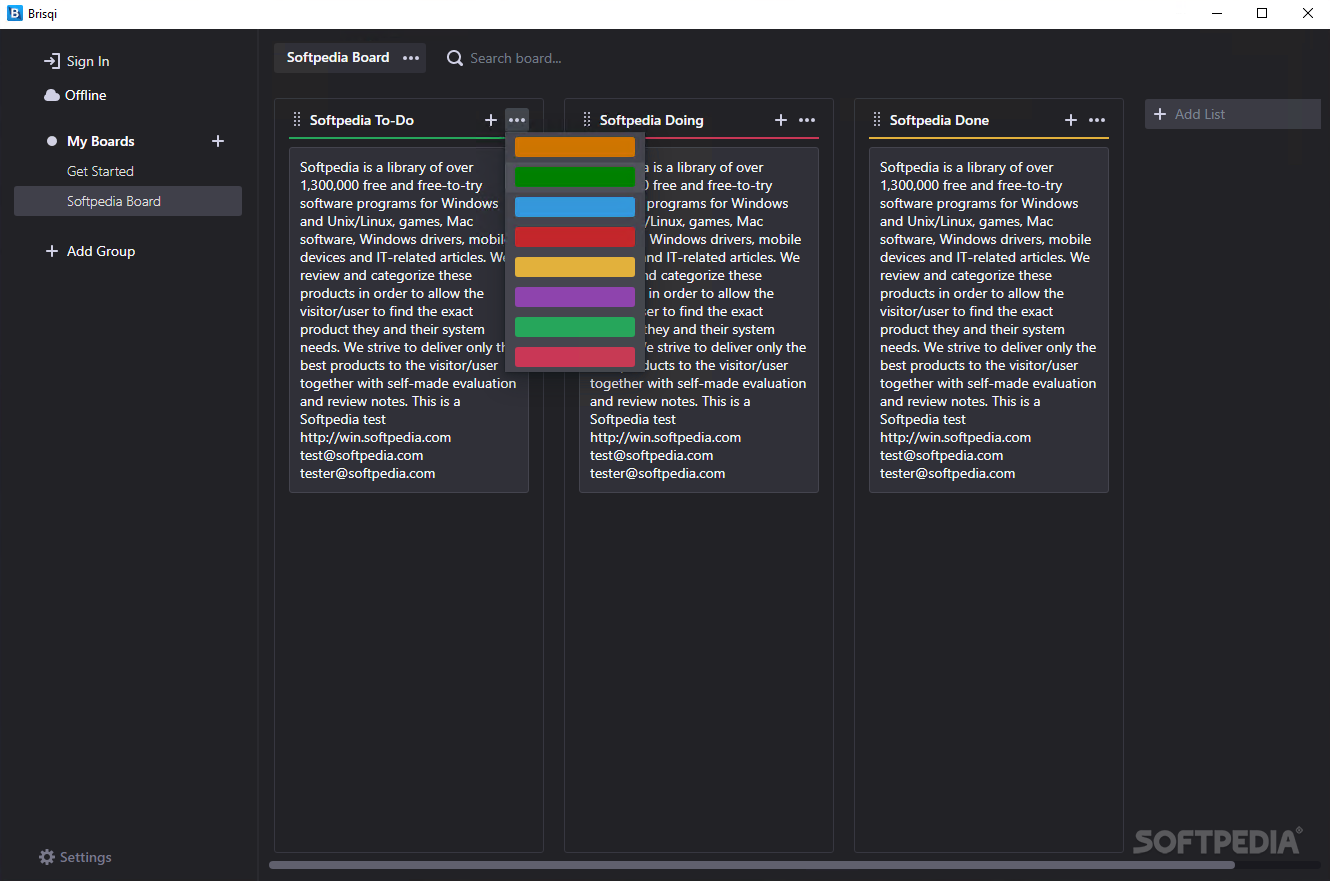Pick the dark green color swatch
The image size is (1330, 881).
(575, 177)
